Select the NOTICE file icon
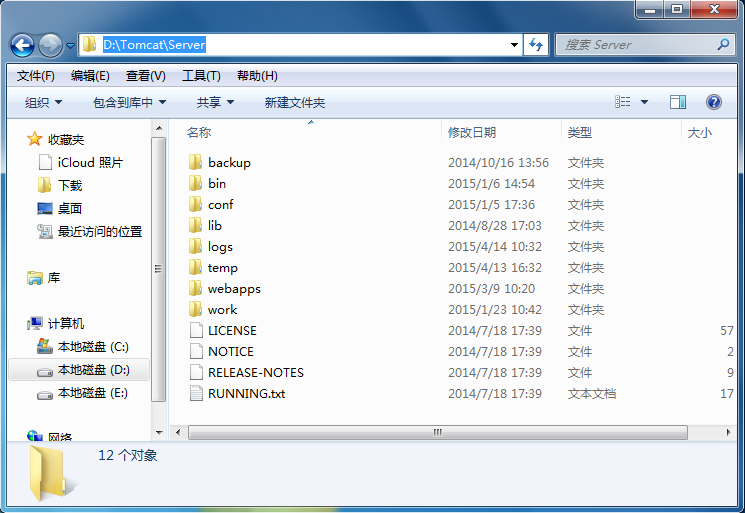745x513 pixels. (x=196, y=351)
